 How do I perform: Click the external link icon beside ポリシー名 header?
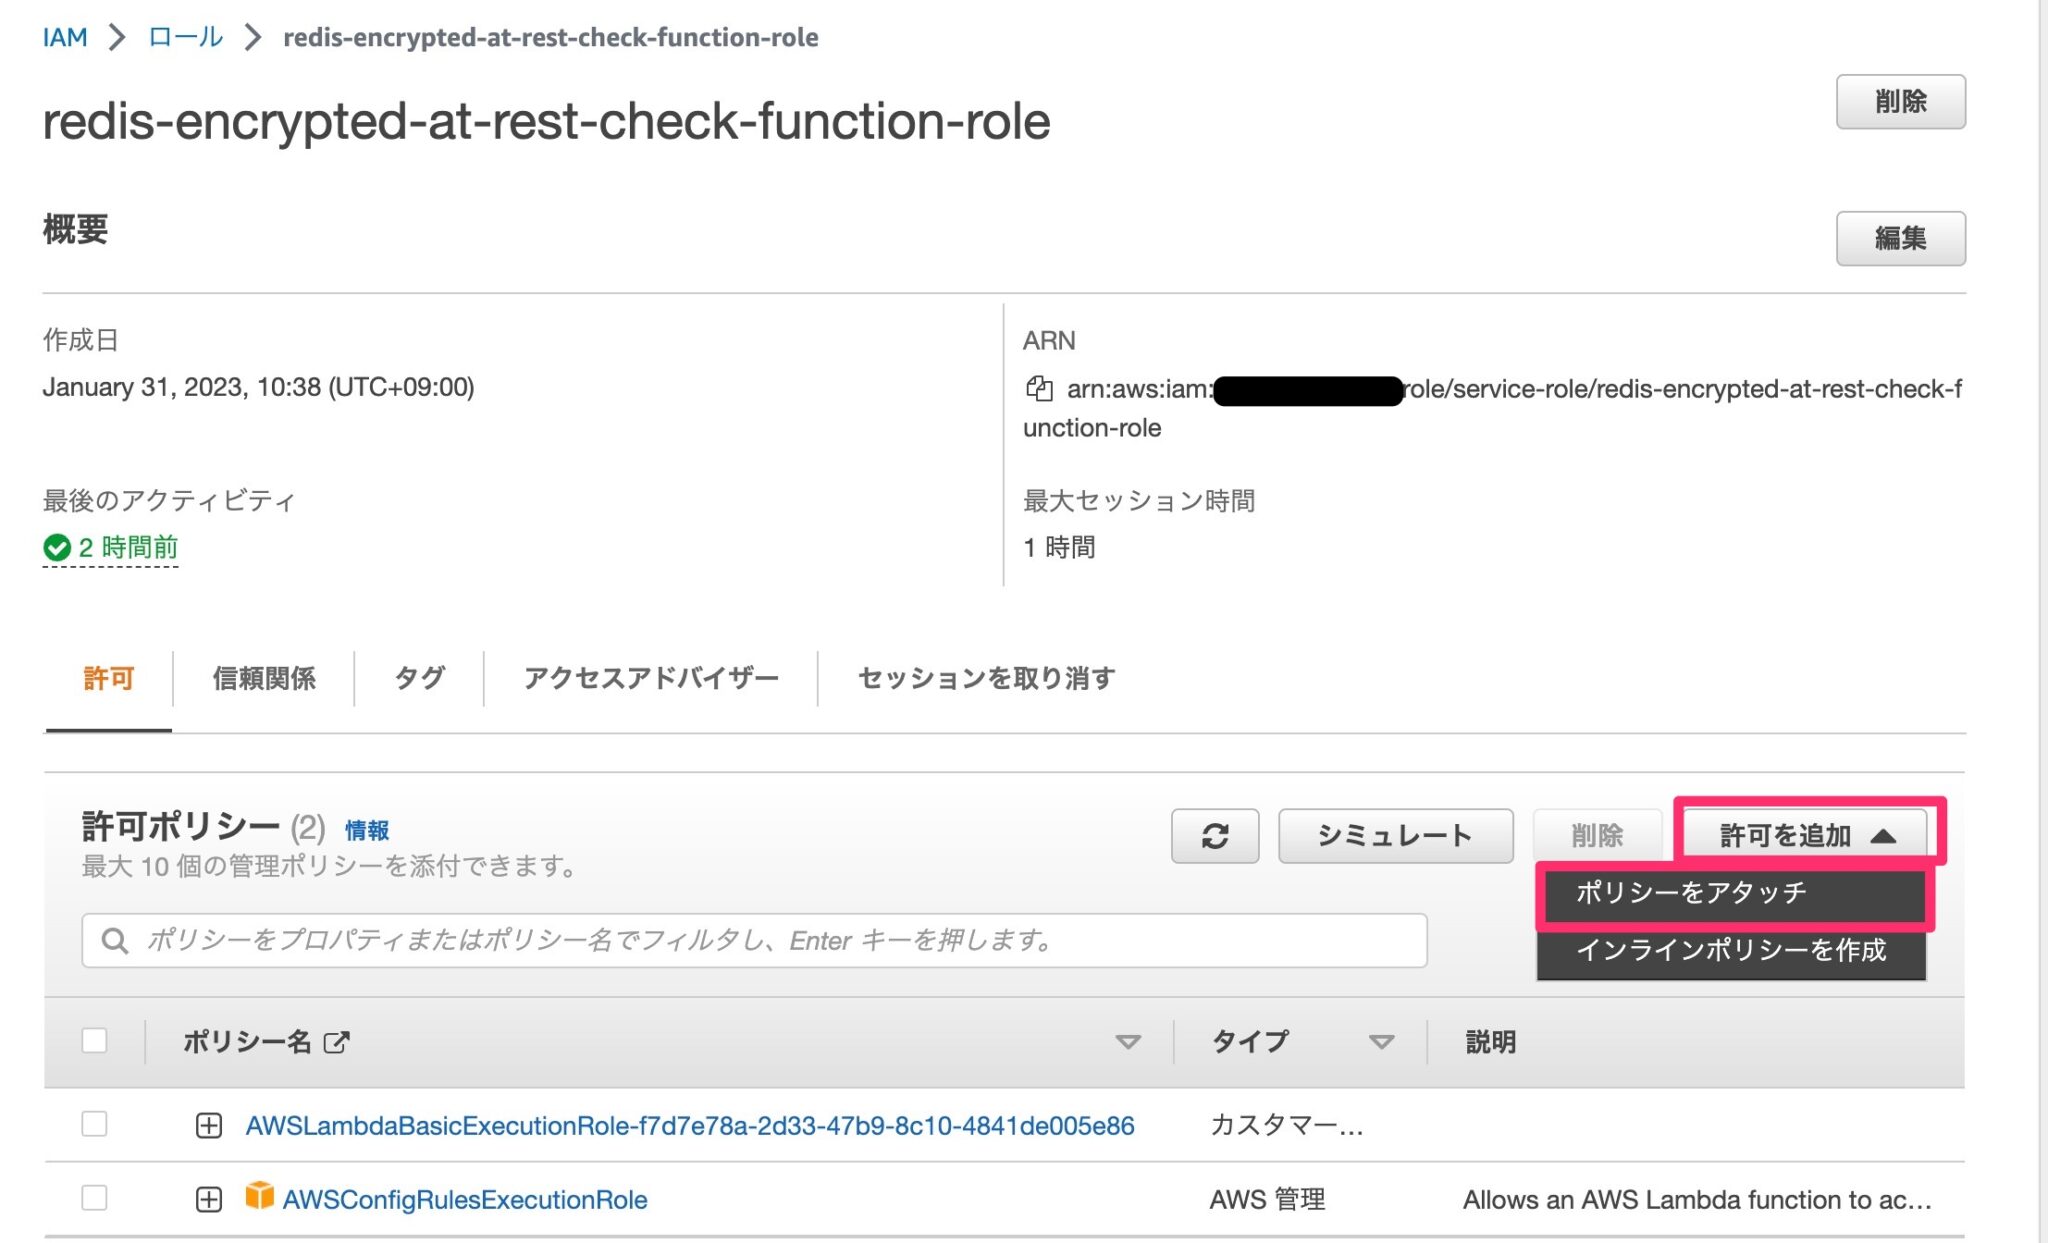click(337, 1041)
